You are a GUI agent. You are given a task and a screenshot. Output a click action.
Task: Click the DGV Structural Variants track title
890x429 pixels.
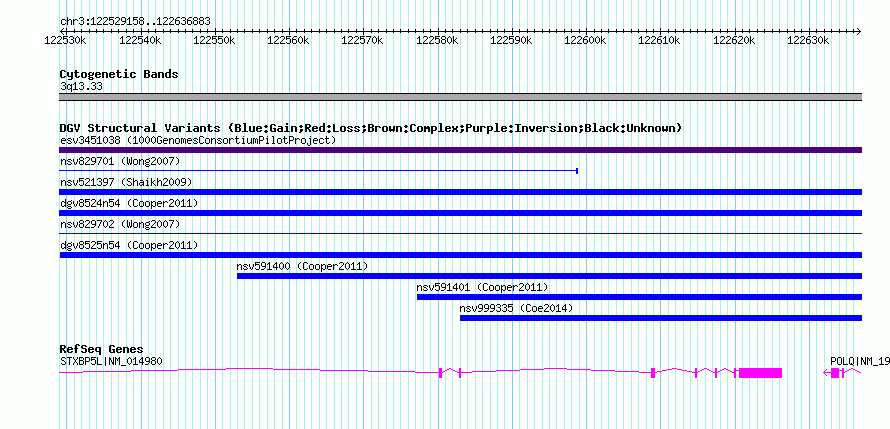371,128
